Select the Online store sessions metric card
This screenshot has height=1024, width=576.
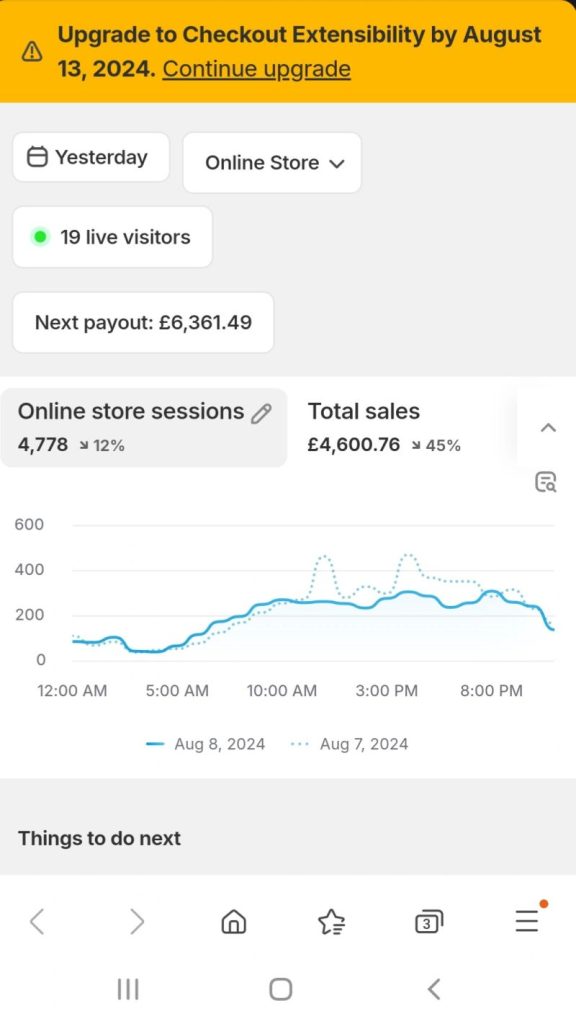click(144, 428)
